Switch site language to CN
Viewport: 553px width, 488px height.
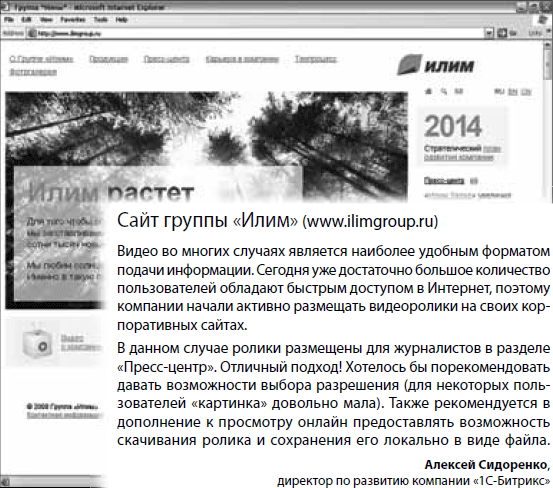(526, 92)
